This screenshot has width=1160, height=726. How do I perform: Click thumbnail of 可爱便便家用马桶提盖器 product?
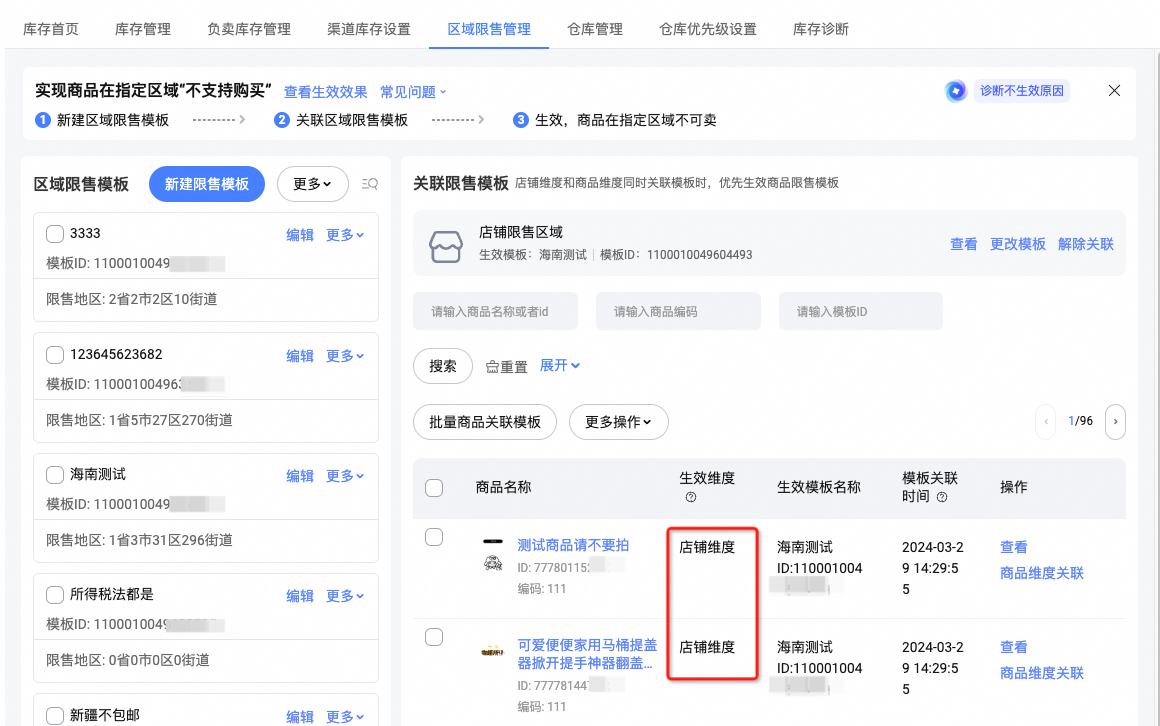click(x=493, y=653)
